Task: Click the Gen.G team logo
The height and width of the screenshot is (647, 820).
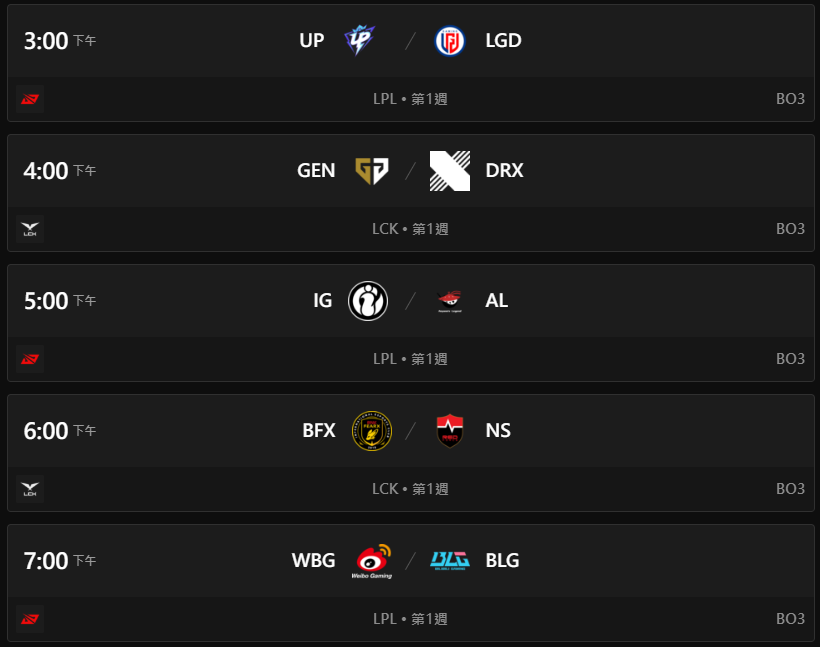Action: click(371, 170)
